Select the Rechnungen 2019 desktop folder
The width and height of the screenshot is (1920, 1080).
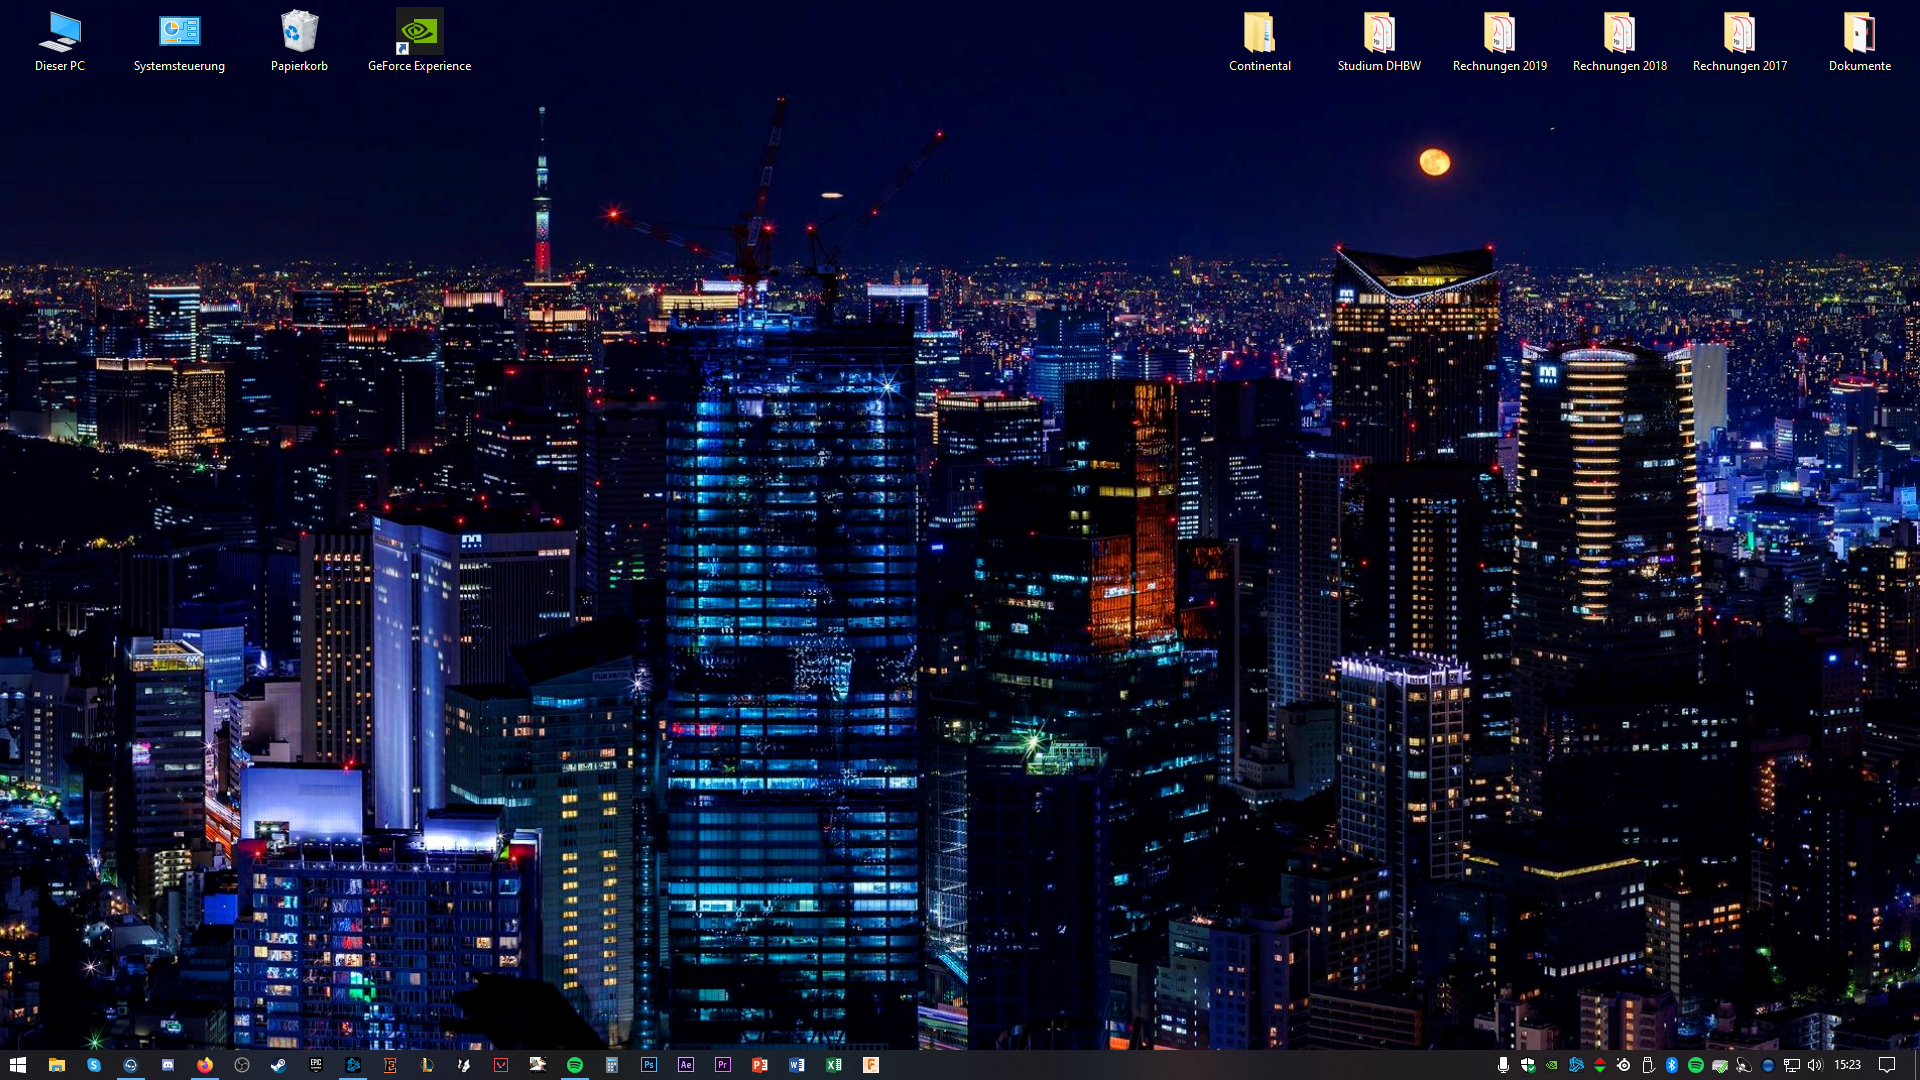coord(1499,42)
